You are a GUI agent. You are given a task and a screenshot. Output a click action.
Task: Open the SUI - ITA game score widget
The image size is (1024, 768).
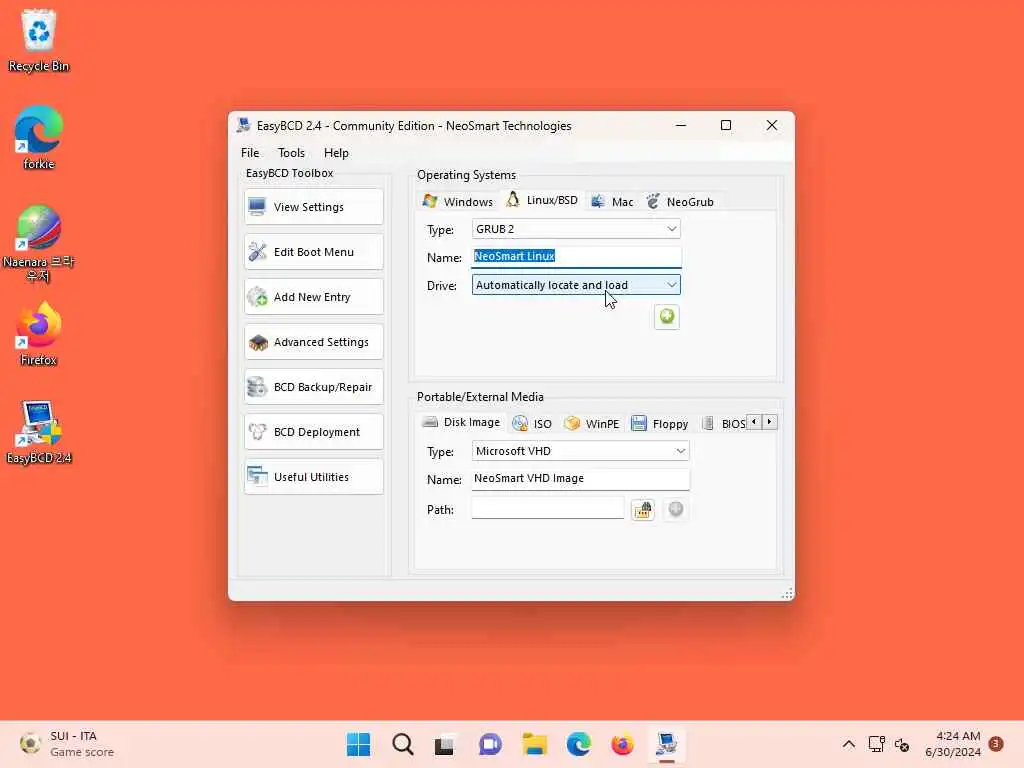tap(67, 744)
